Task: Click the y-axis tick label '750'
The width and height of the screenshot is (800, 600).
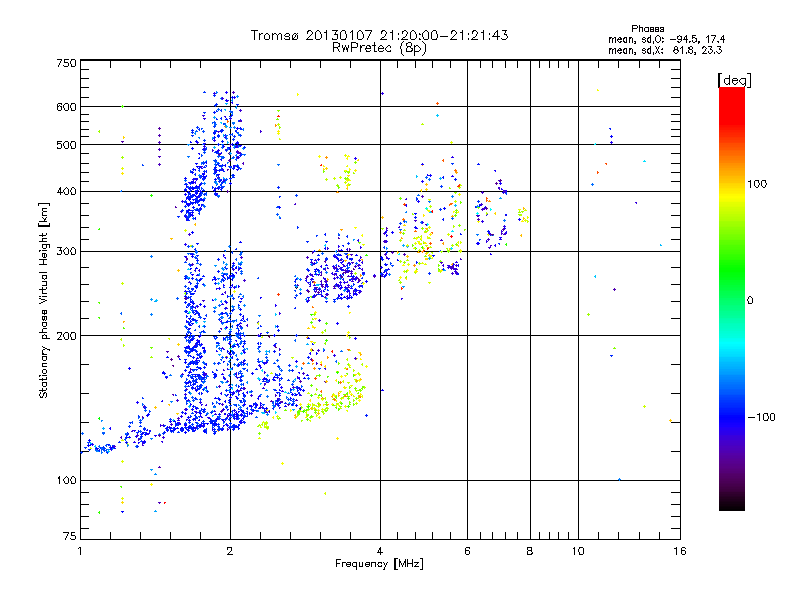Action: point(66,63)
